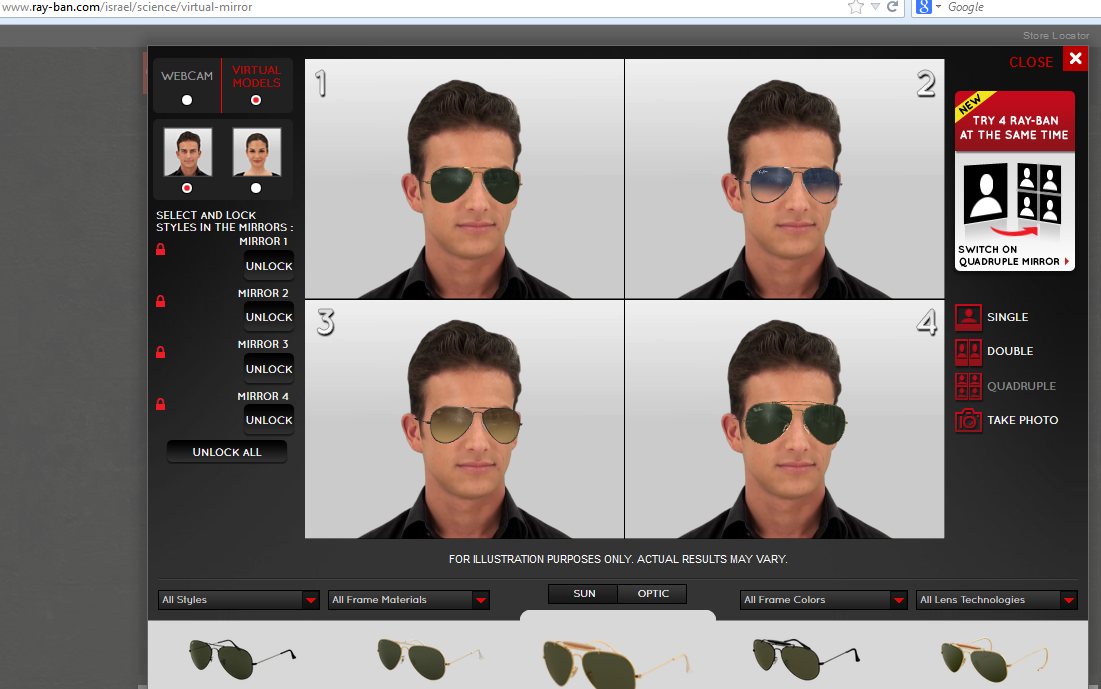Choose the Quadruple mirror layout icon
1101x689 pixels.
[x=968, y=386]
